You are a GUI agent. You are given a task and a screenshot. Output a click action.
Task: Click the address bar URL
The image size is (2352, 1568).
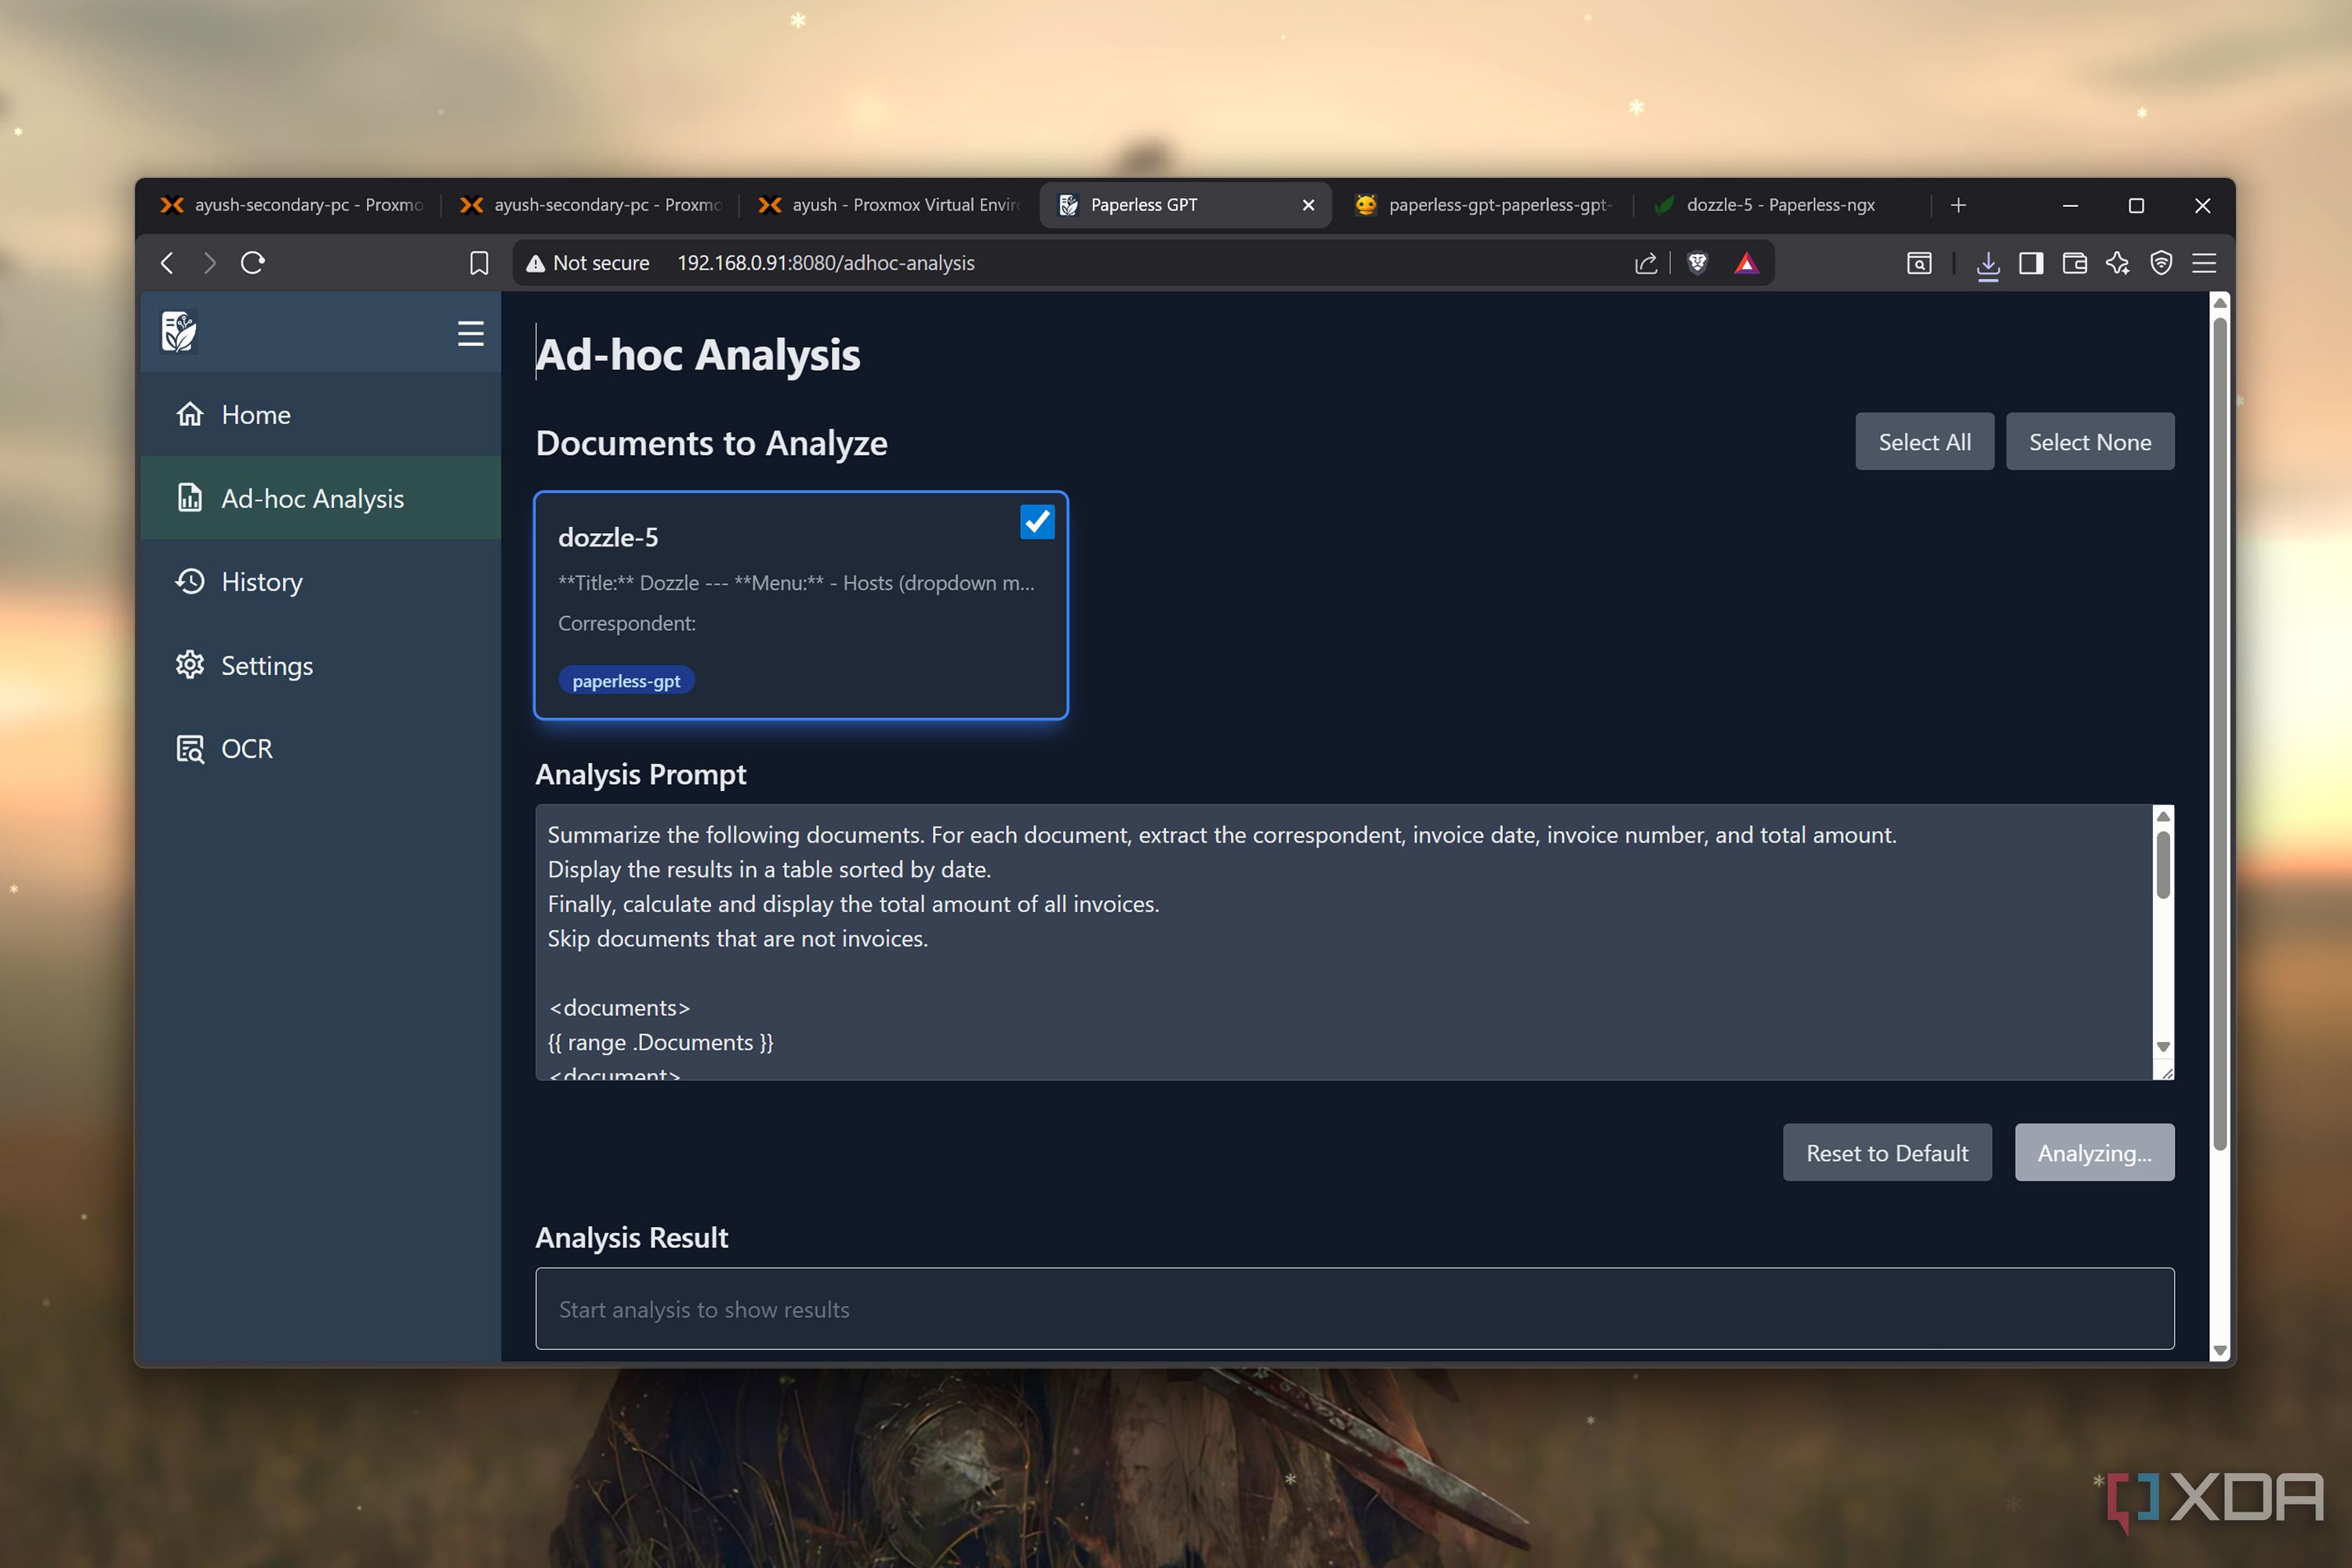(826, 263)
